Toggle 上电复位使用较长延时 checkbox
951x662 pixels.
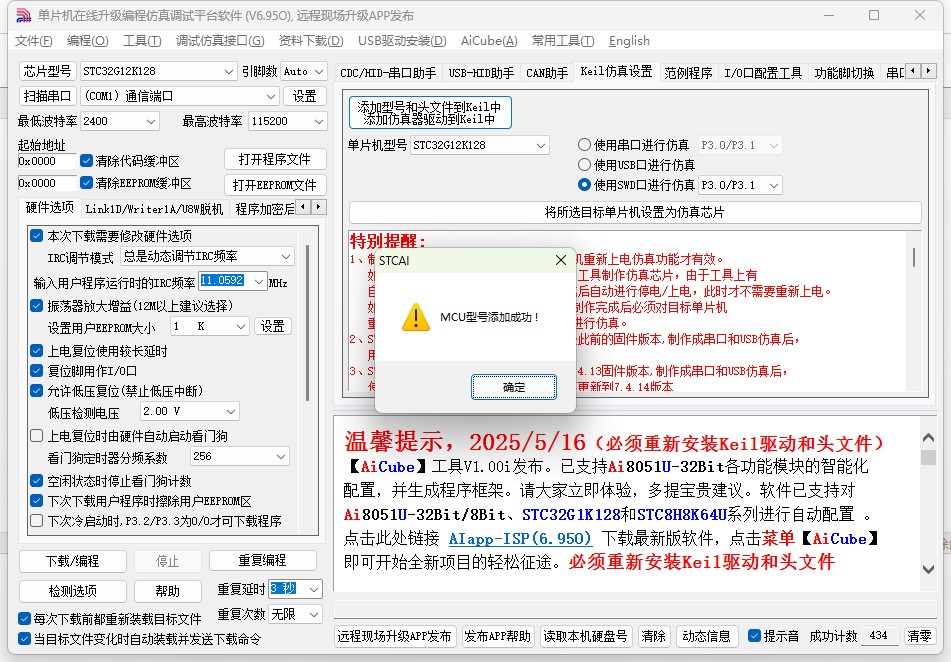[x=37, y=351]
